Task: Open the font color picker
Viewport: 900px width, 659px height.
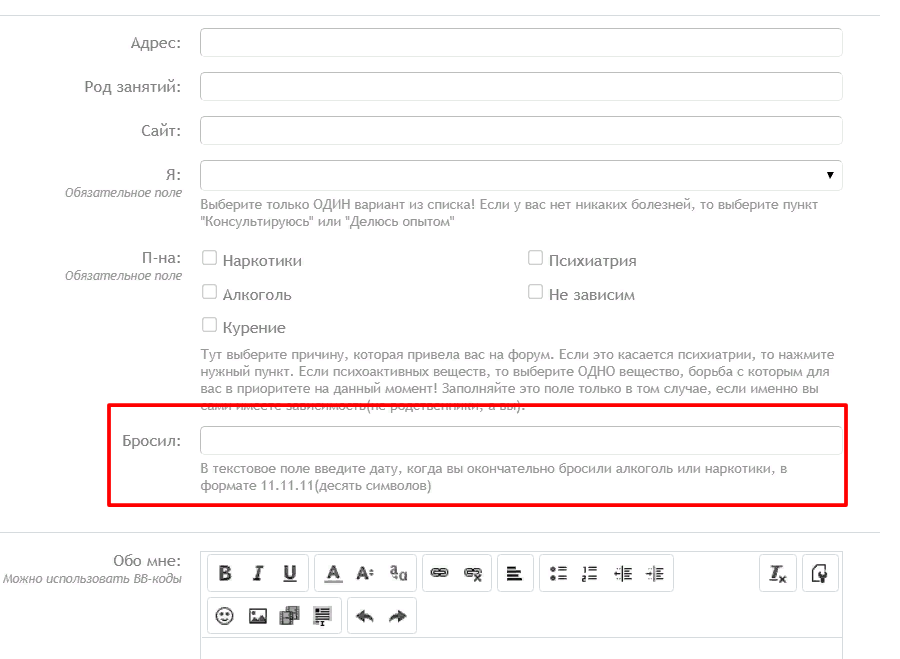Action: point(333,573)
